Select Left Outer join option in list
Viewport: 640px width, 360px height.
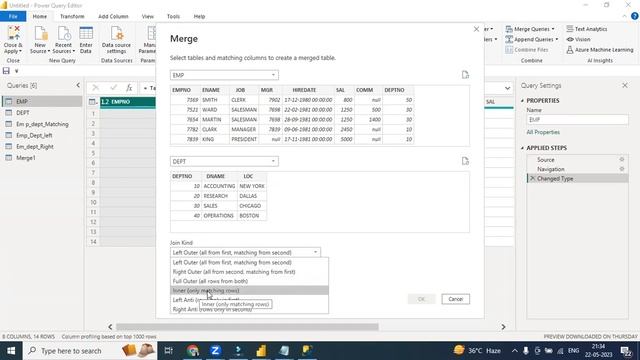pyautogui.click(x=249, y=262)
